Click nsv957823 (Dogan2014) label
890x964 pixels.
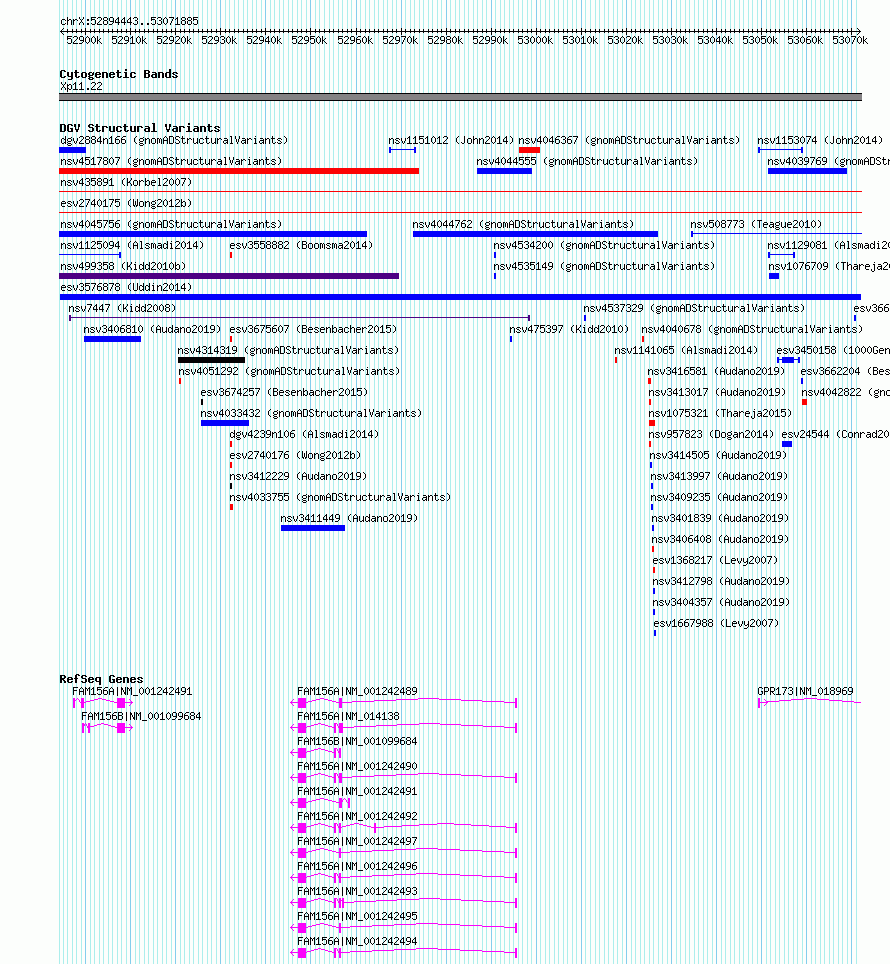[x=711, y=435]
